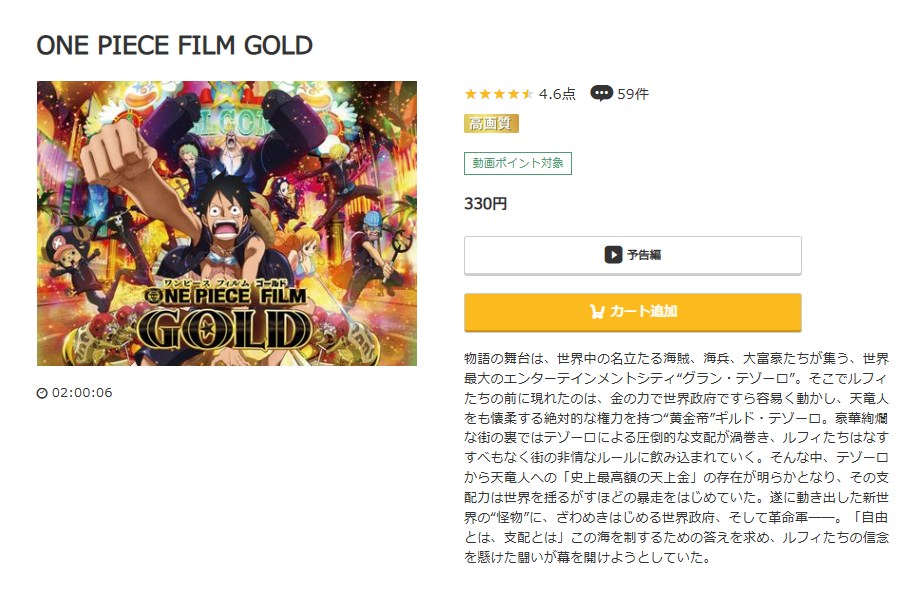This screenshot has height=592, width=915.
Task: Click the play icon inside the 予告編 button
Action: coord(613,253)
